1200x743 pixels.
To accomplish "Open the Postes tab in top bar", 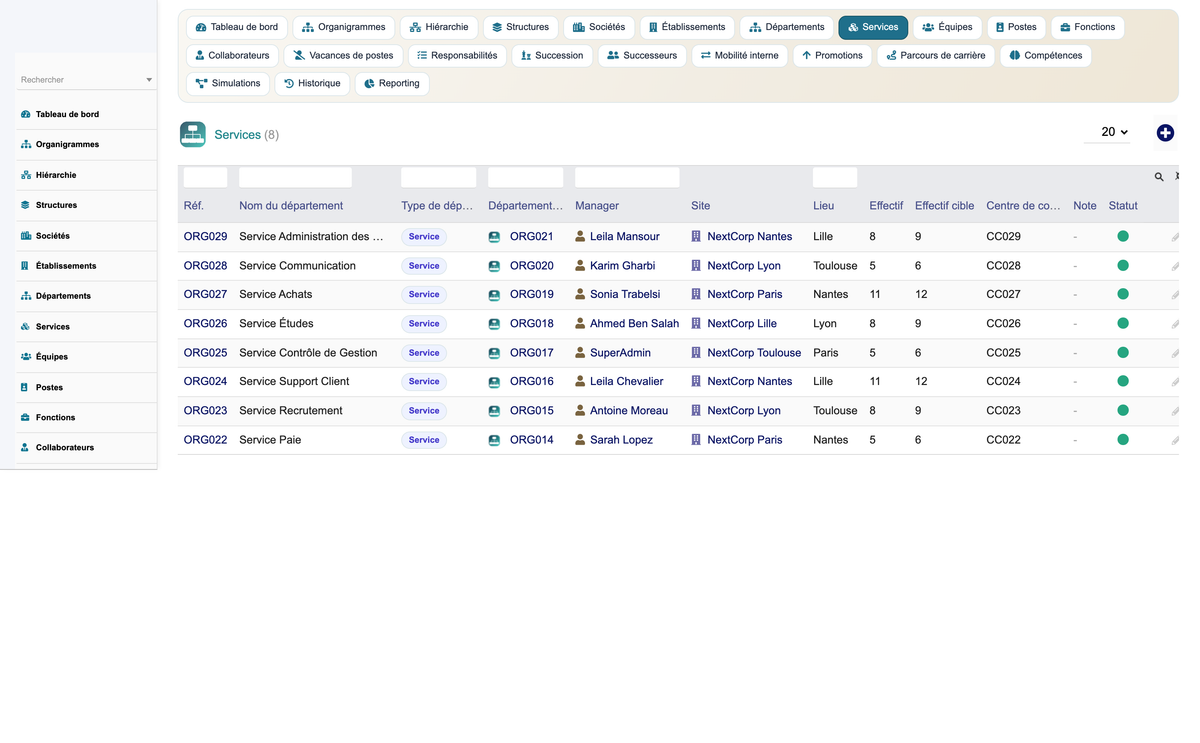I will tap(1016, 27).
